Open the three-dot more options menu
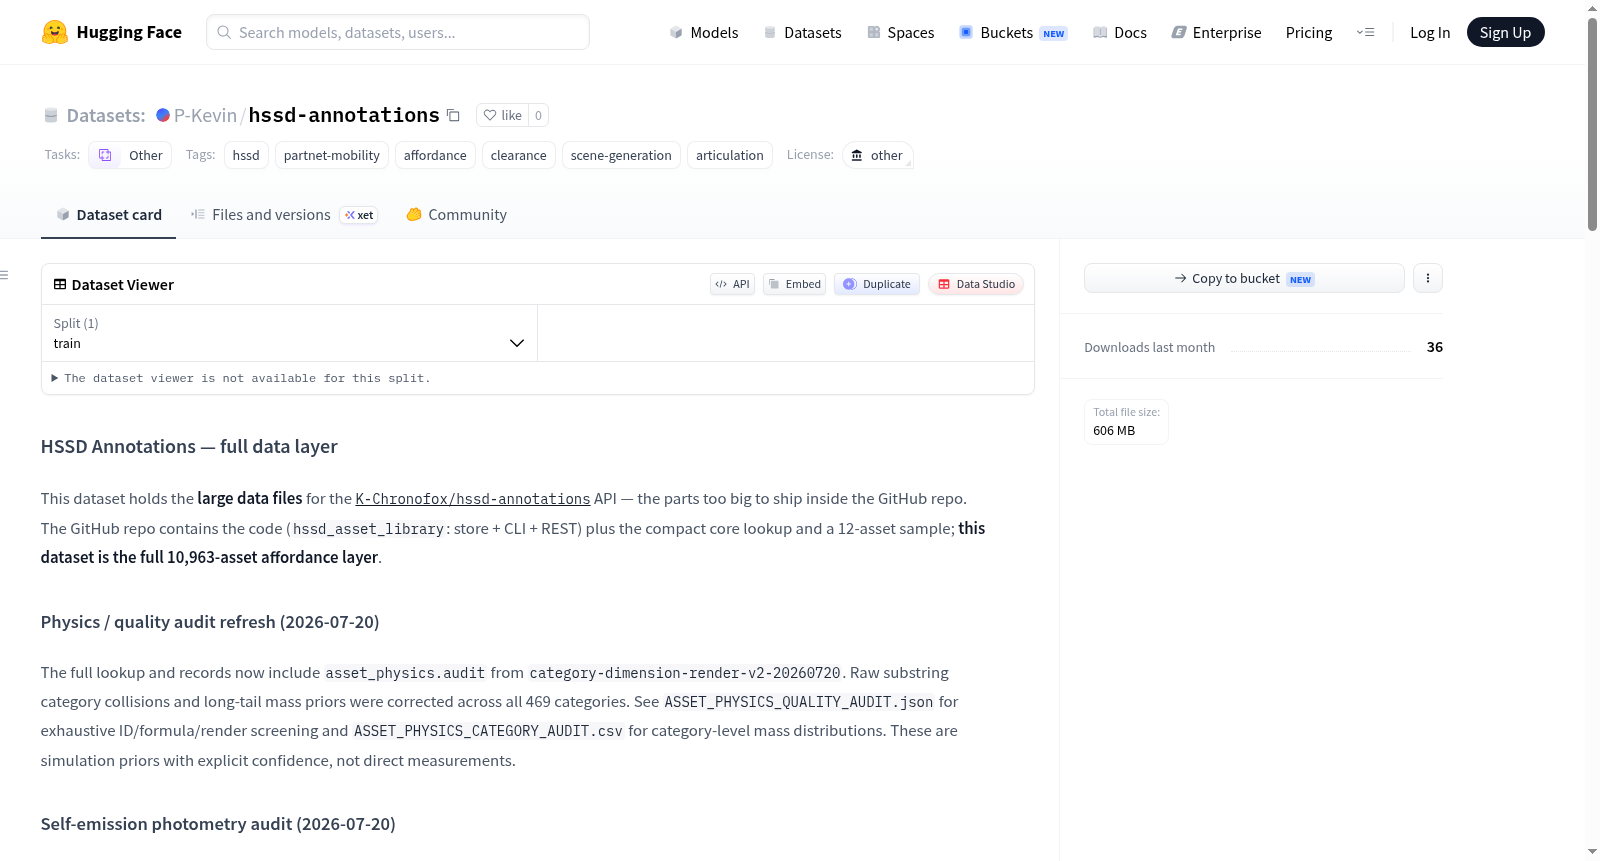Image resolution: width=1600 pixels, height=861 pixels. (x=1428, y=278)
